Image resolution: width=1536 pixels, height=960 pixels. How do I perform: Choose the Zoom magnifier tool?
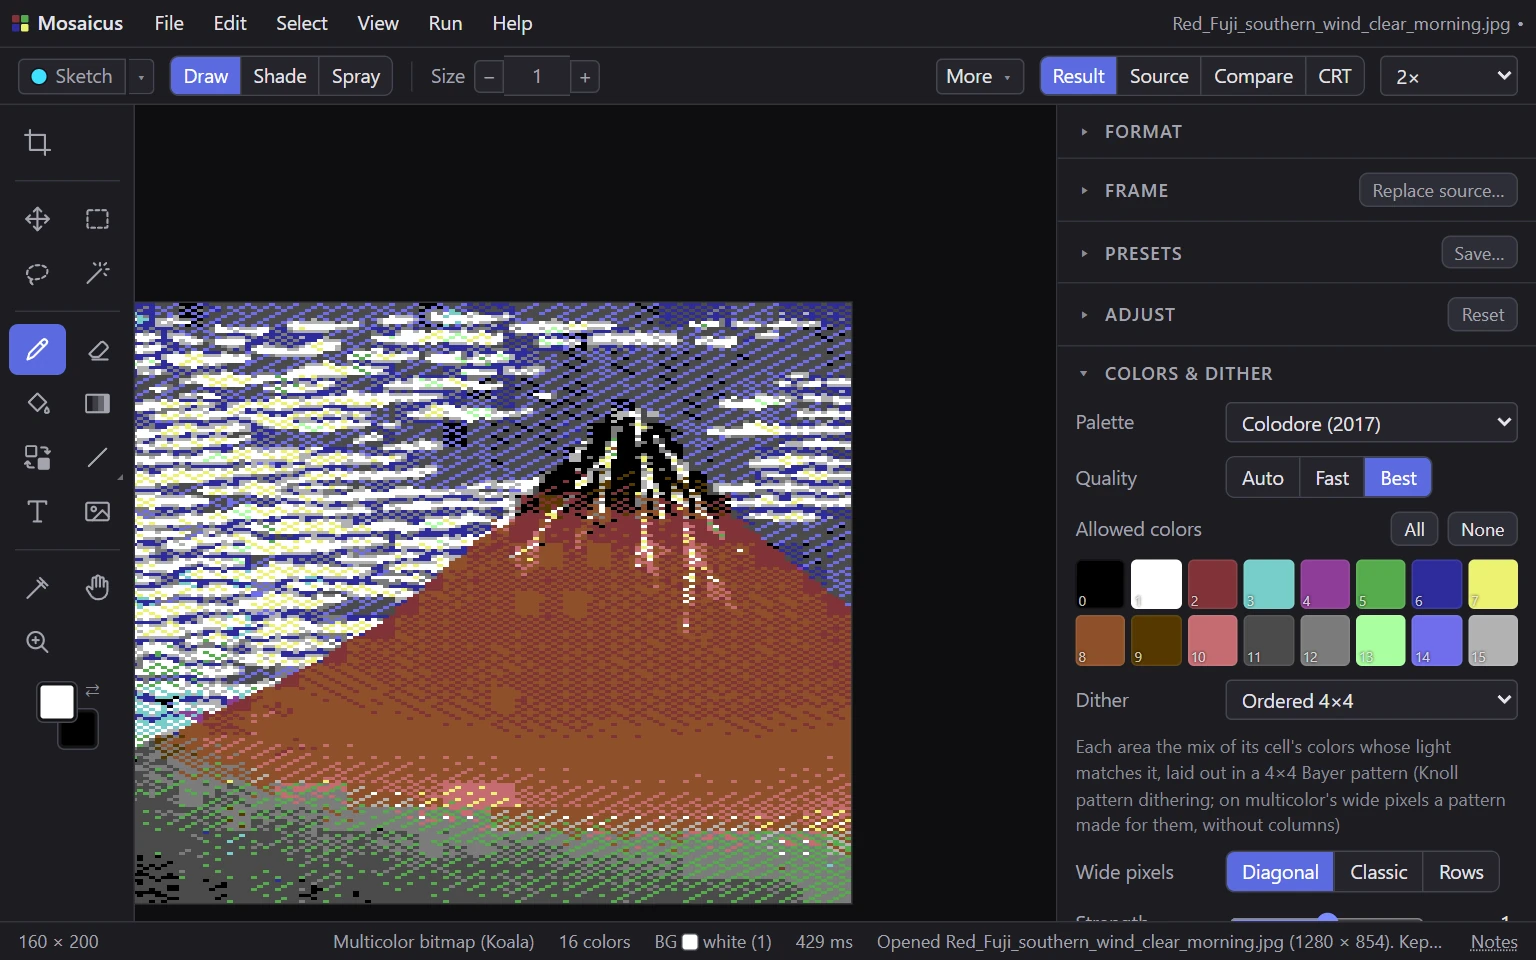coord(37,642)
